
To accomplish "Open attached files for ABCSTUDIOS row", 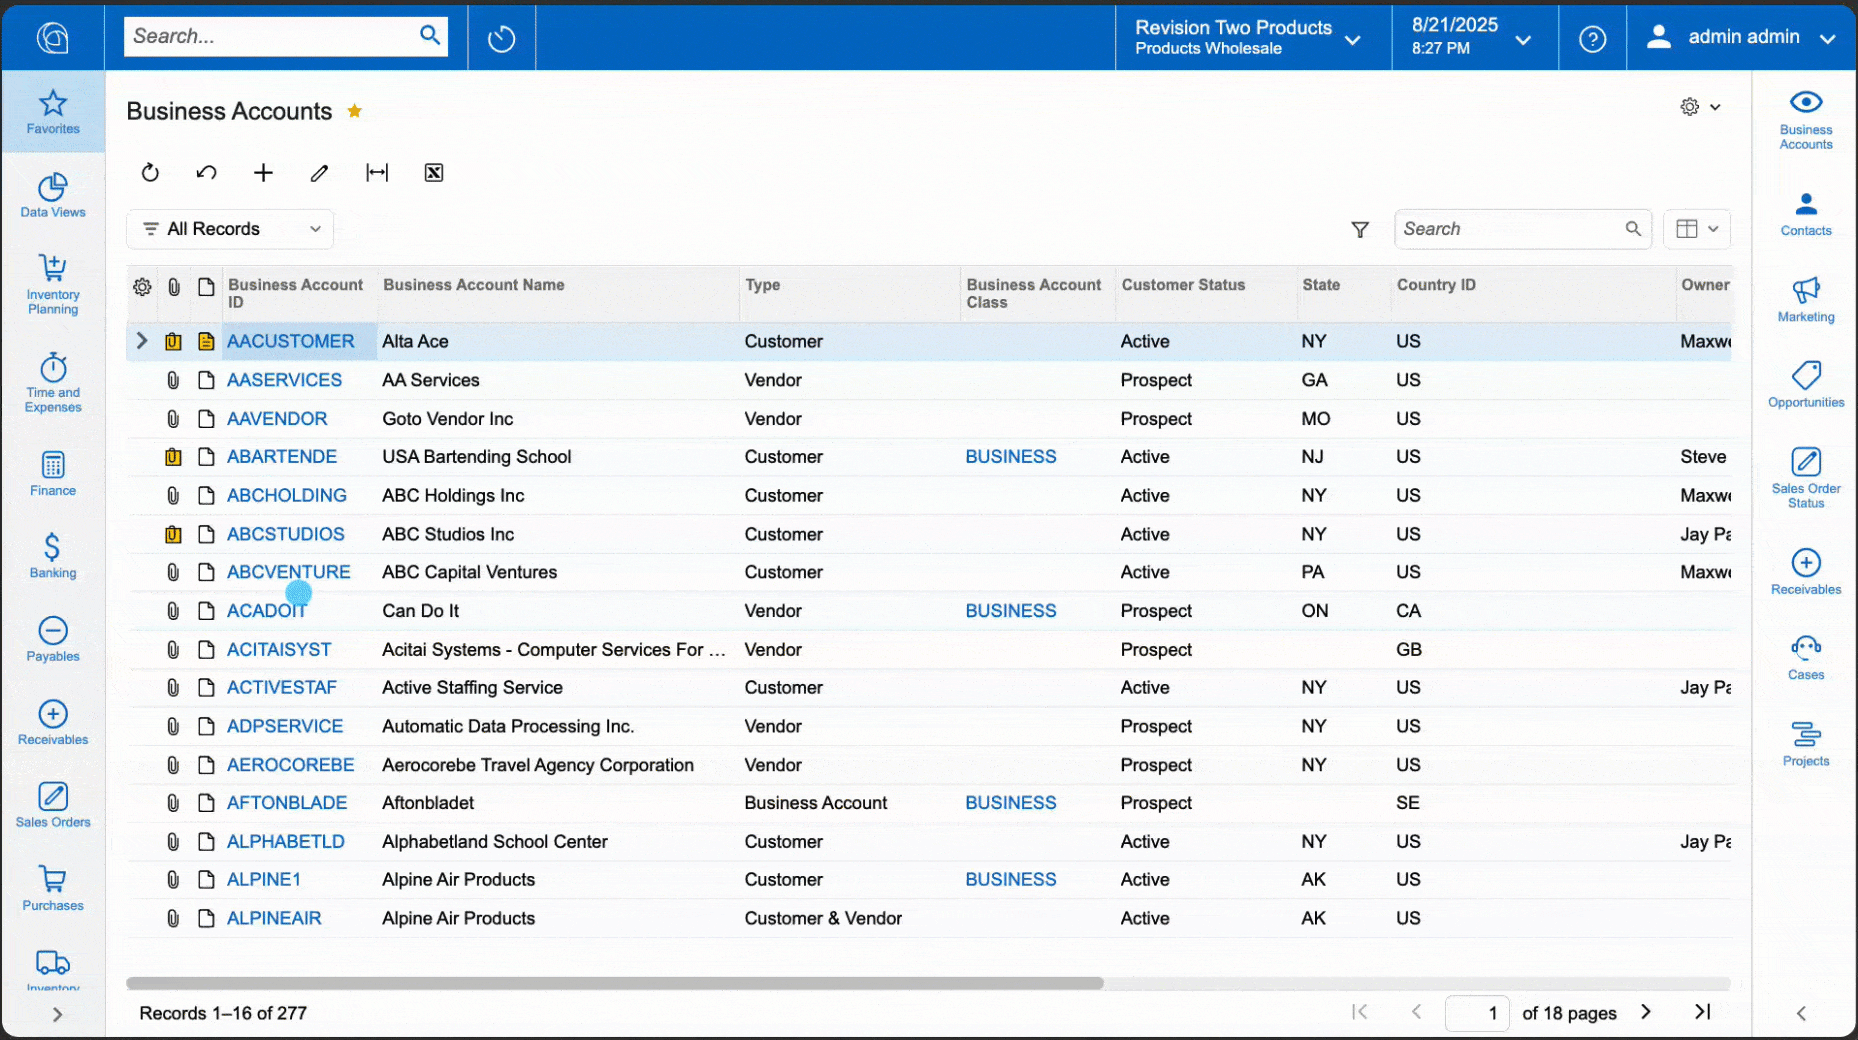I will 173,534.
